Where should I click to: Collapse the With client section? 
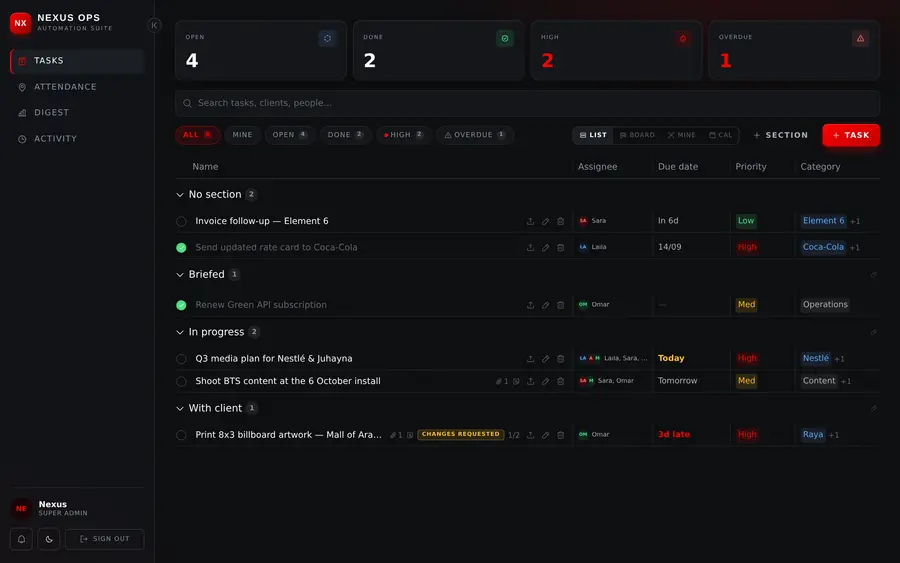click(180, 409)
